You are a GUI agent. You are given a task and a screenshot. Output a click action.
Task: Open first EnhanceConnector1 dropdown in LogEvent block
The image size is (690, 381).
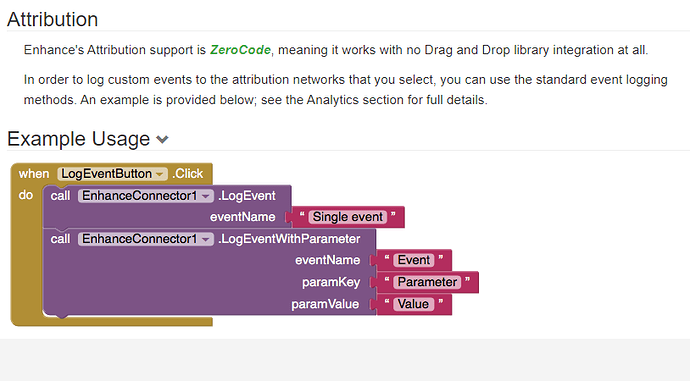point(206,196)
